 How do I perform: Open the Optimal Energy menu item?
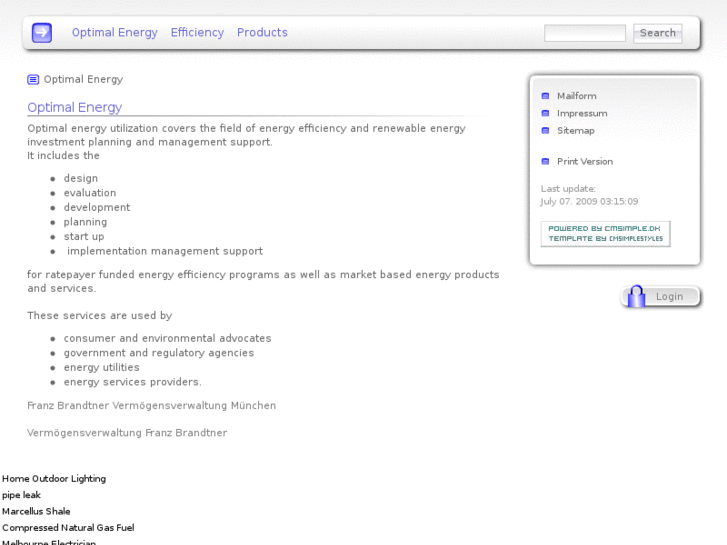click(115, 32)
